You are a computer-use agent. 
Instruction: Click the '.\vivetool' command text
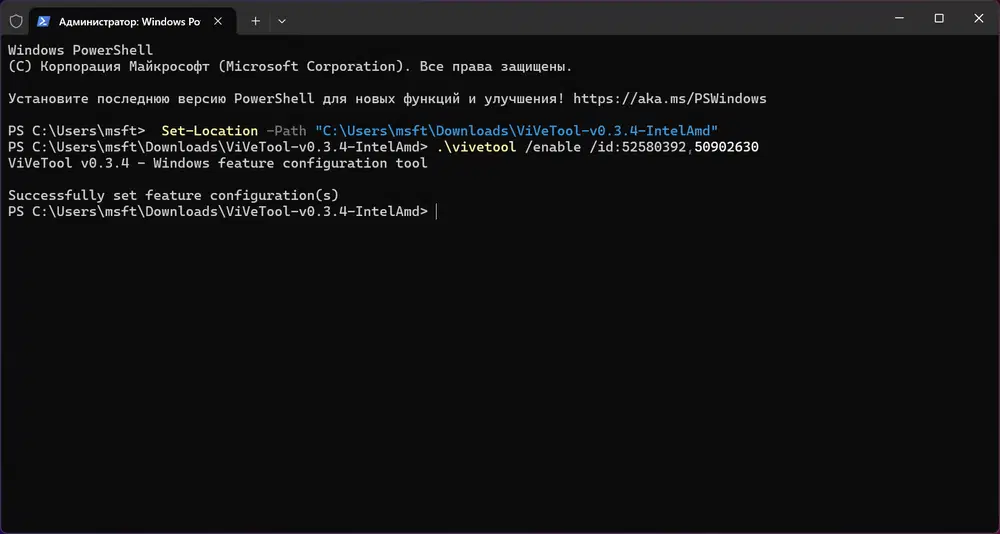(x=476, y=147)
